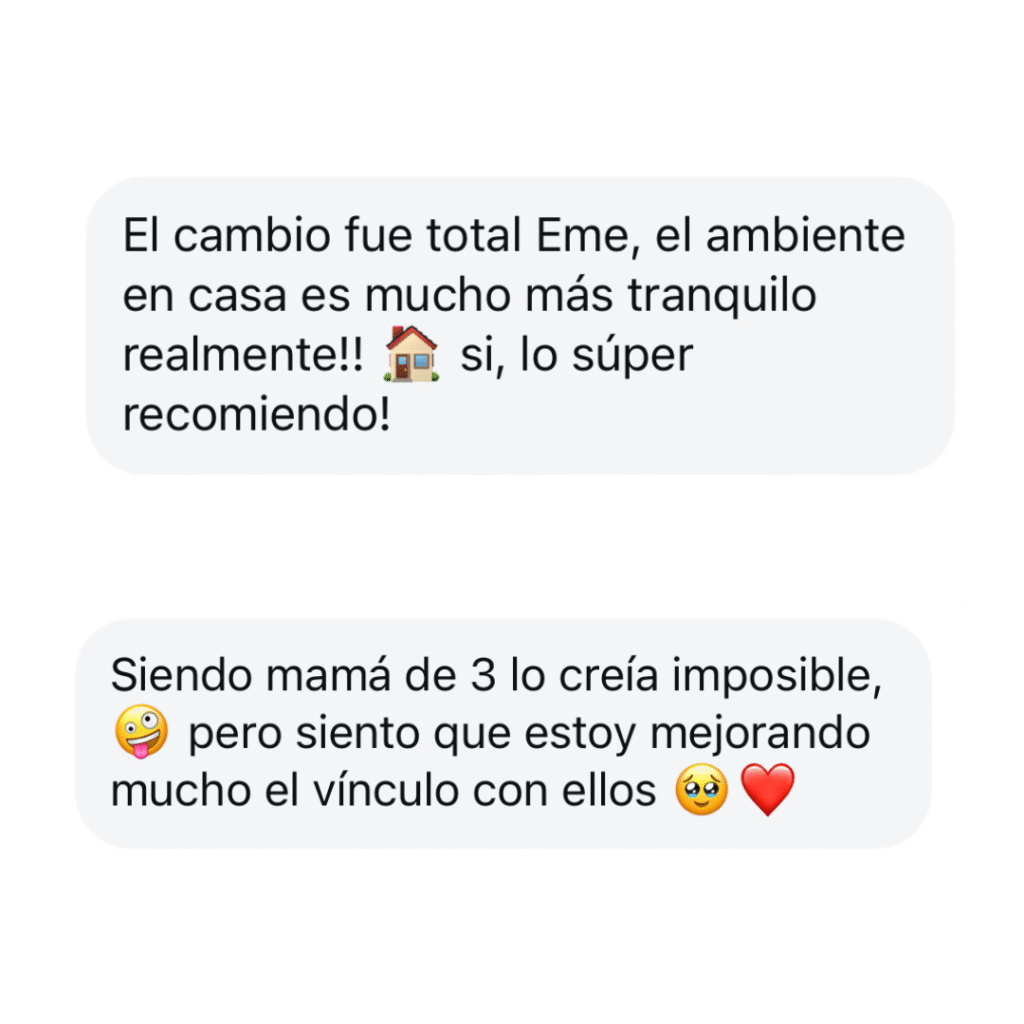Select the first message bubble about 'El cambio'

[520, 325]
